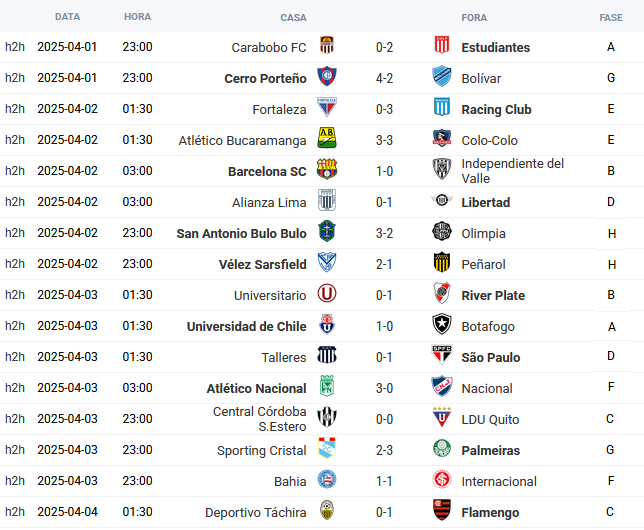Viewport: 644px width, 530px height.
Task: Click the Estudiantes club crest
Action: click(x=442, y=45)
